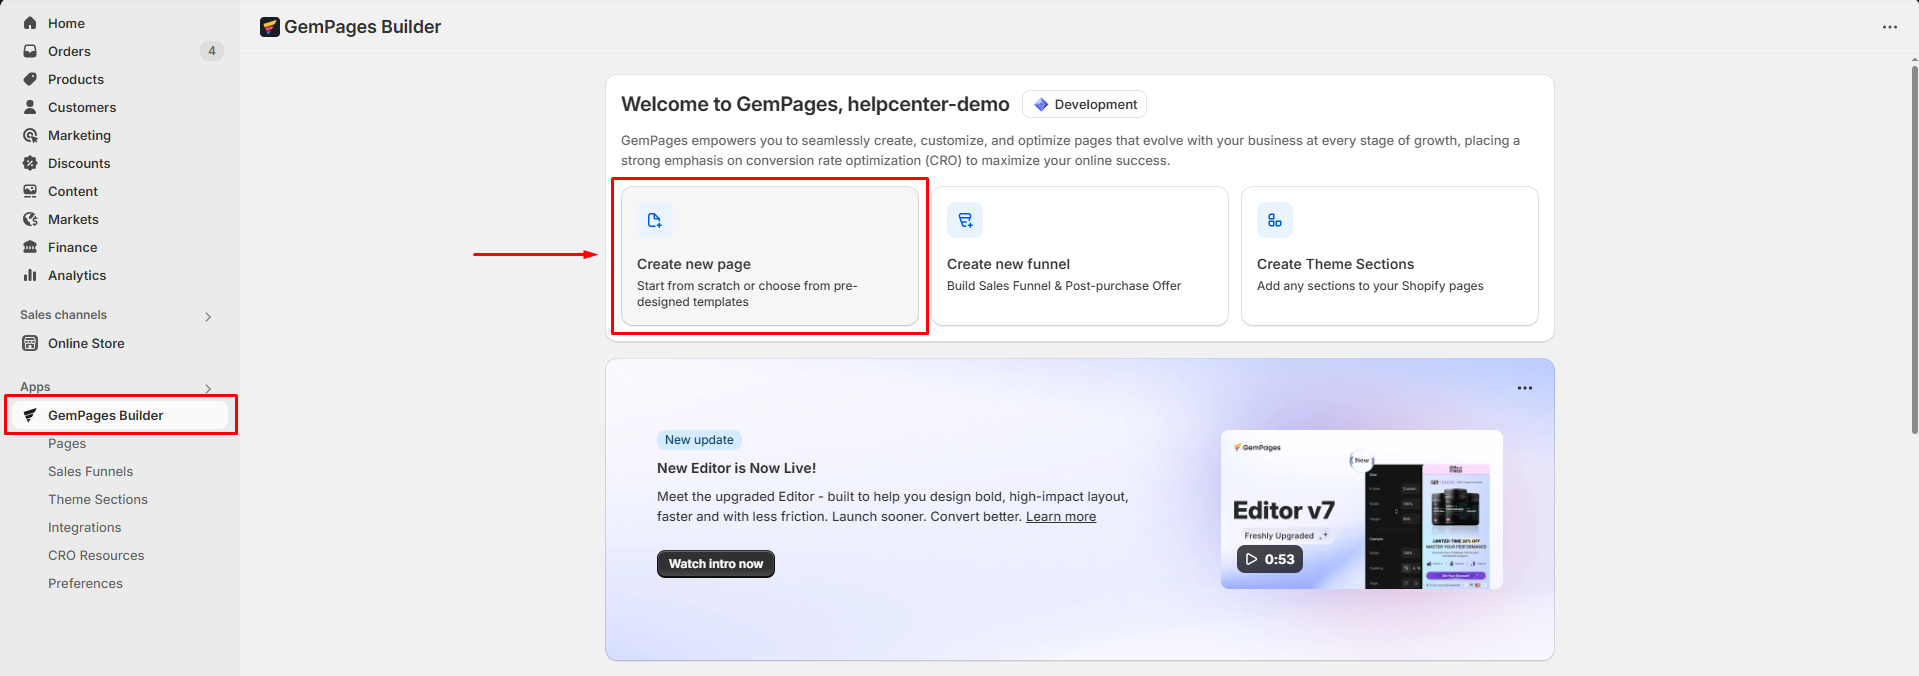The width and height of the screenshot is (1919, 676).
Task: Click the Create new page icon
Action: click(654, 220)
